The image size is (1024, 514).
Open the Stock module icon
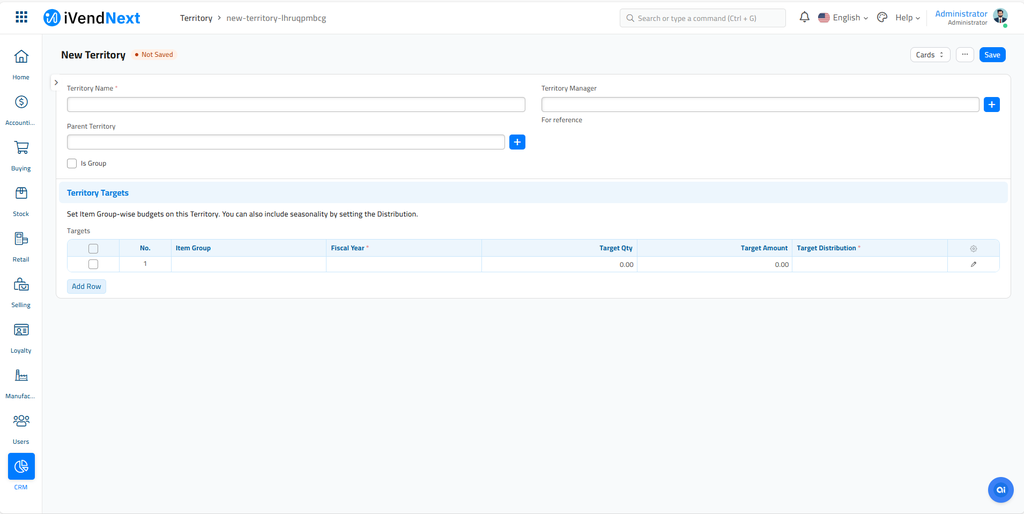click(21, 193)
